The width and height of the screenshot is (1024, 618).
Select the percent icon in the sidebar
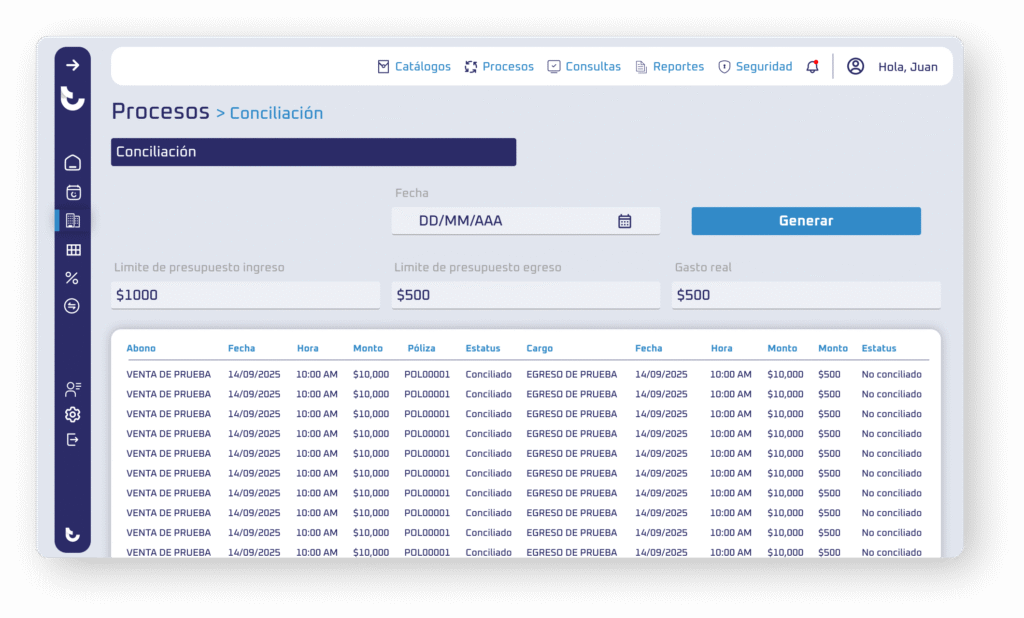pyautogui.click(x=72, y=279)
